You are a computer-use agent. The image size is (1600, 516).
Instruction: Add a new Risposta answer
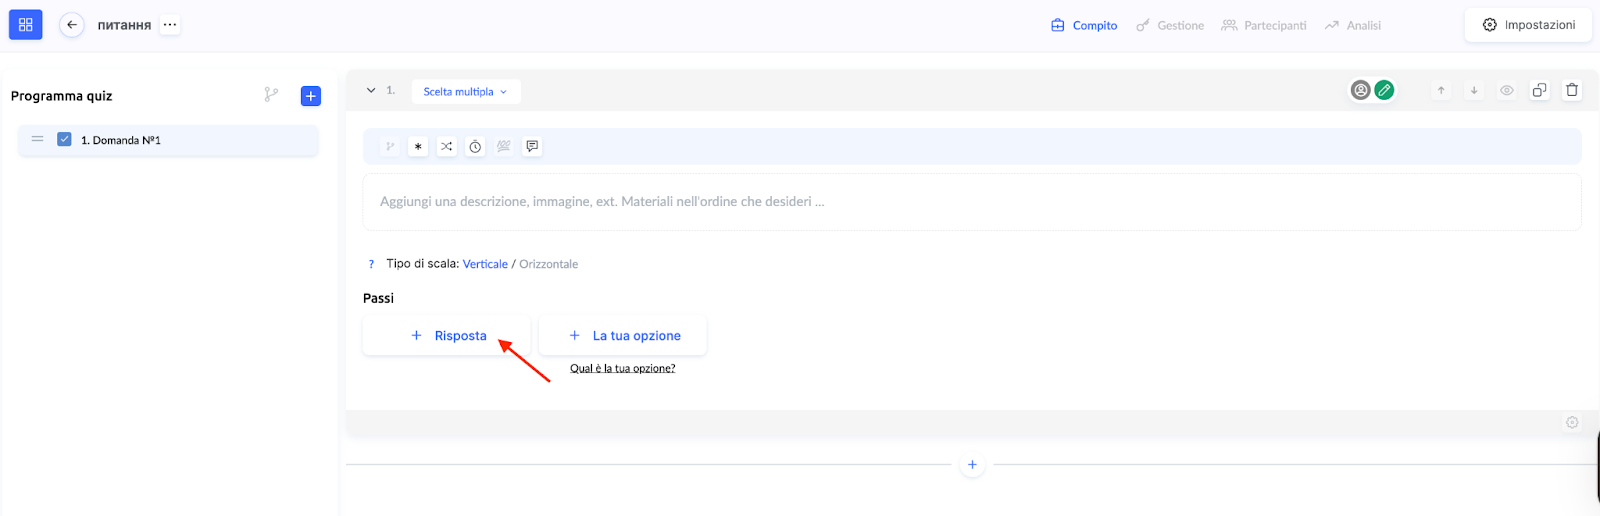(447, 336)
